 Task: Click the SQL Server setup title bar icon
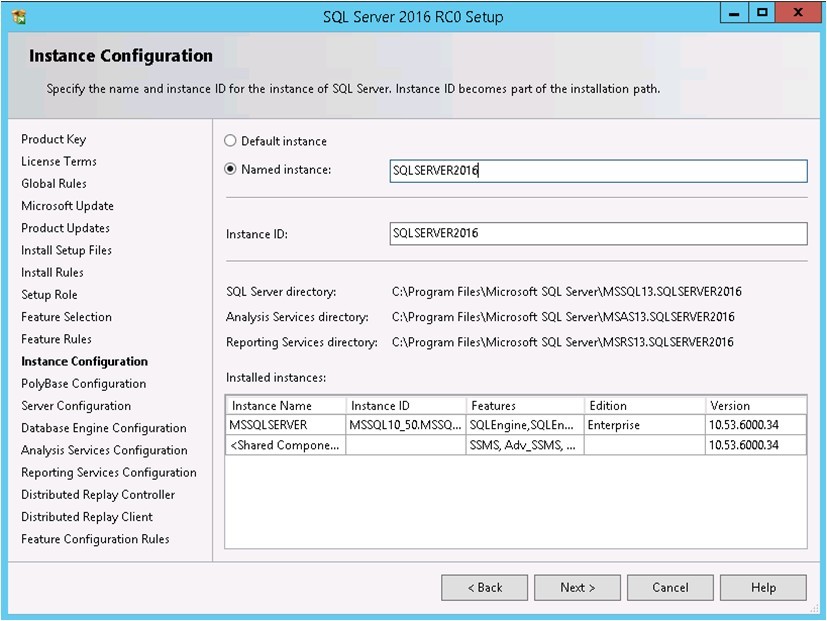(x=19, y=17)
